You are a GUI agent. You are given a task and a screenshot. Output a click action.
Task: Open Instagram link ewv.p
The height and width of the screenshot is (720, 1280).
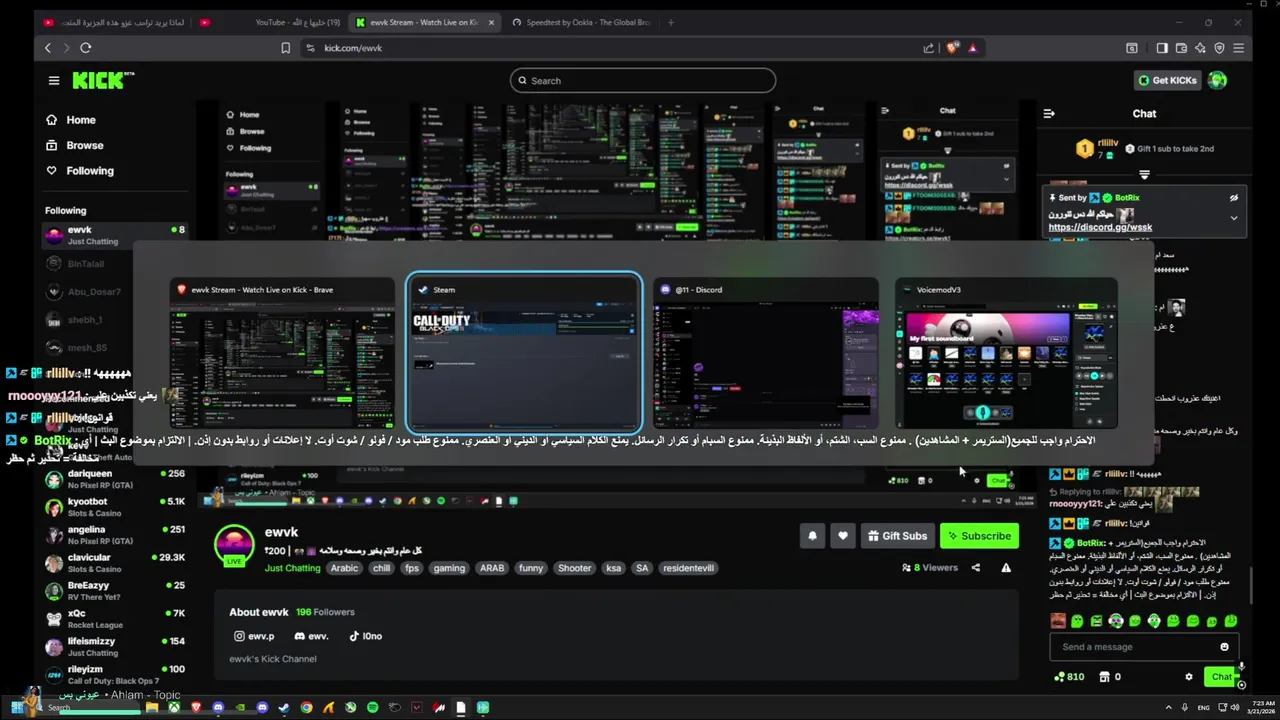coord(254,636)
